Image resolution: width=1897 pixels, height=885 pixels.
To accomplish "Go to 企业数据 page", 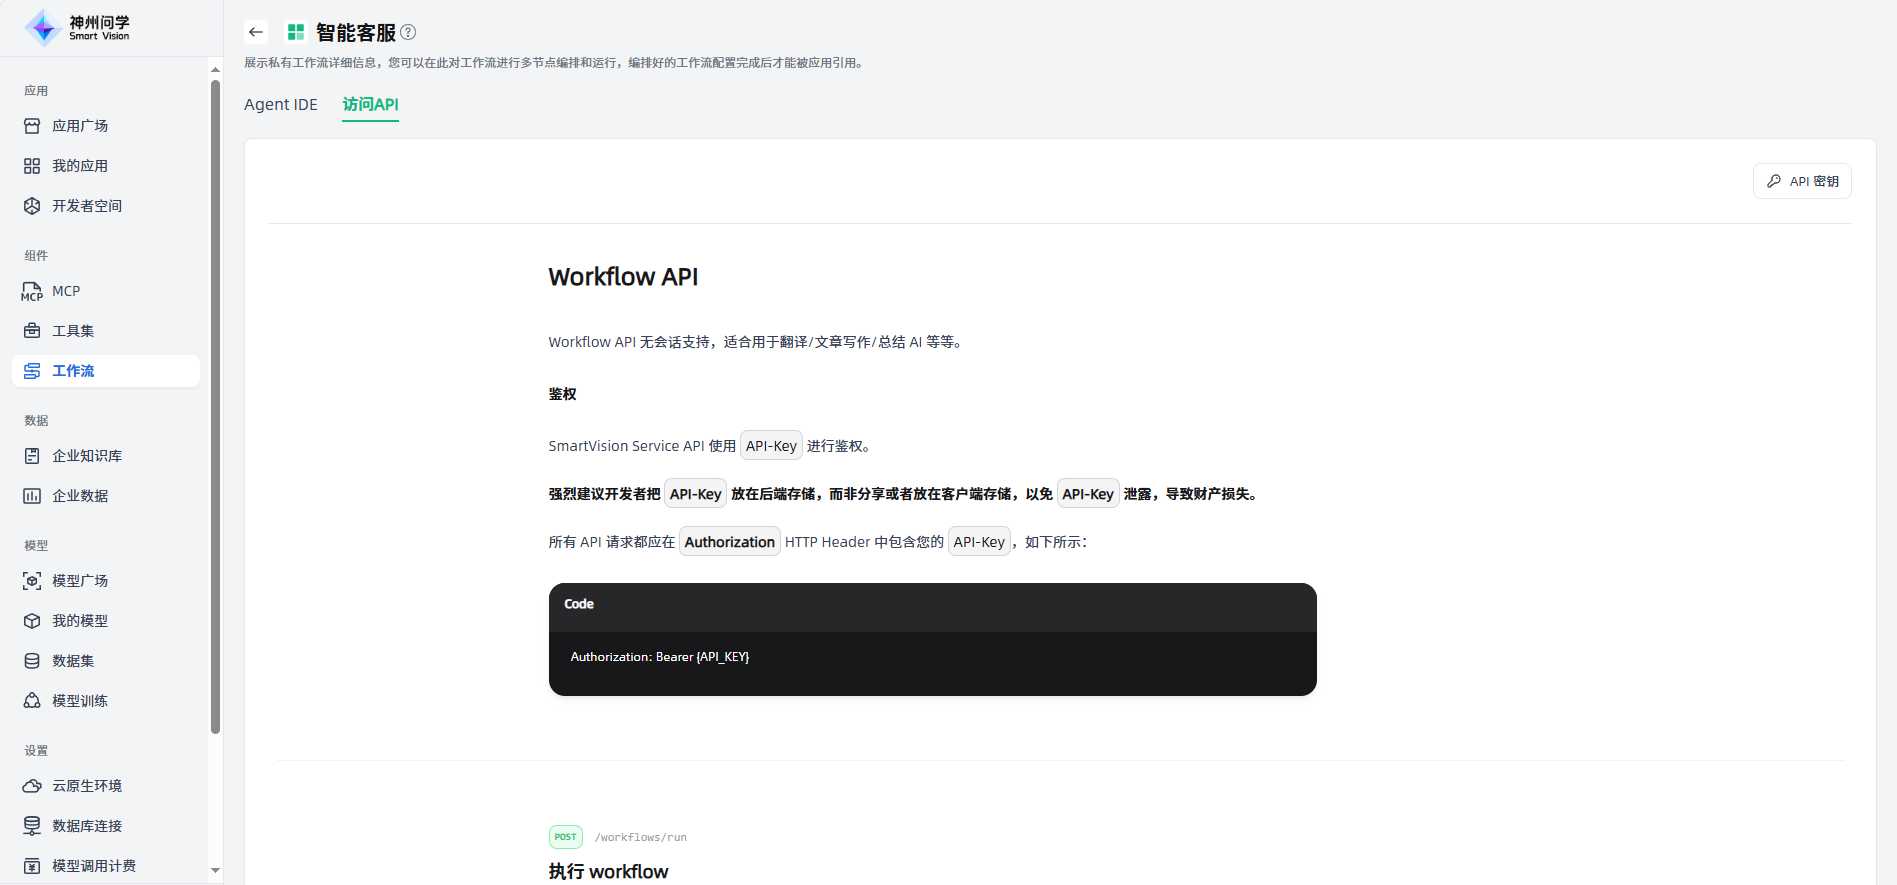I will coord(80,496).
